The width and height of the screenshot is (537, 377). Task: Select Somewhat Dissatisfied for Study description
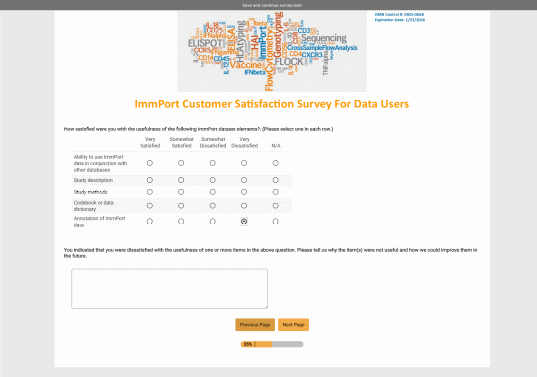coord(213,180)
